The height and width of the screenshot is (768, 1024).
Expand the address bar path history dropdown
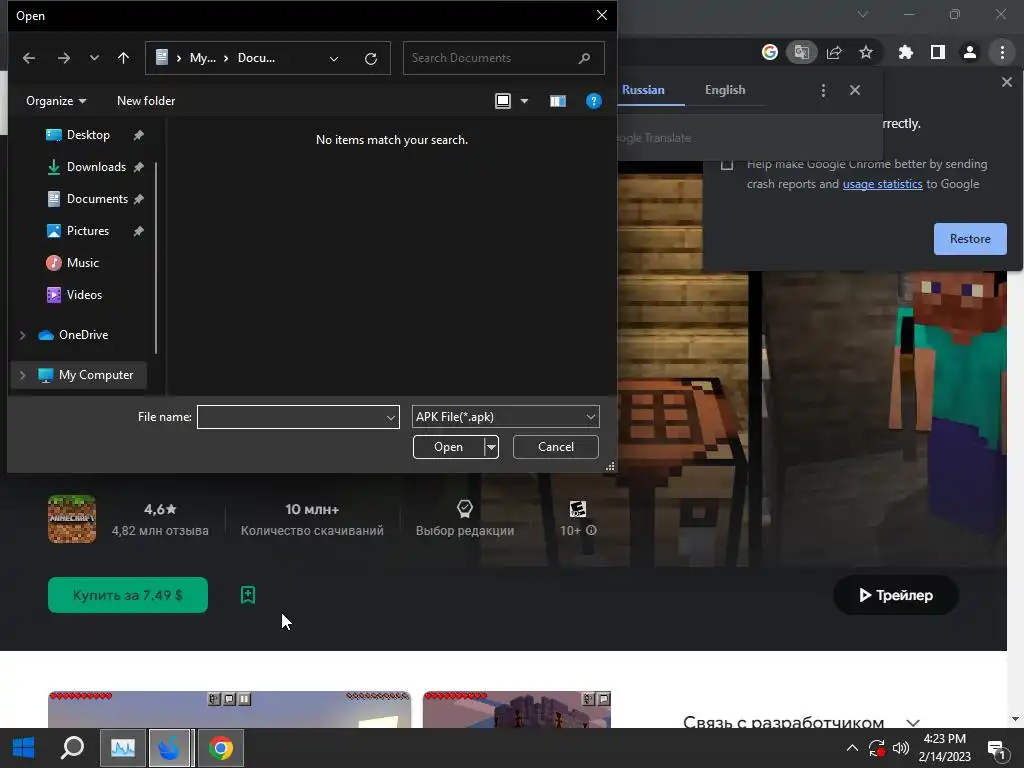click(x=334, y=59)
